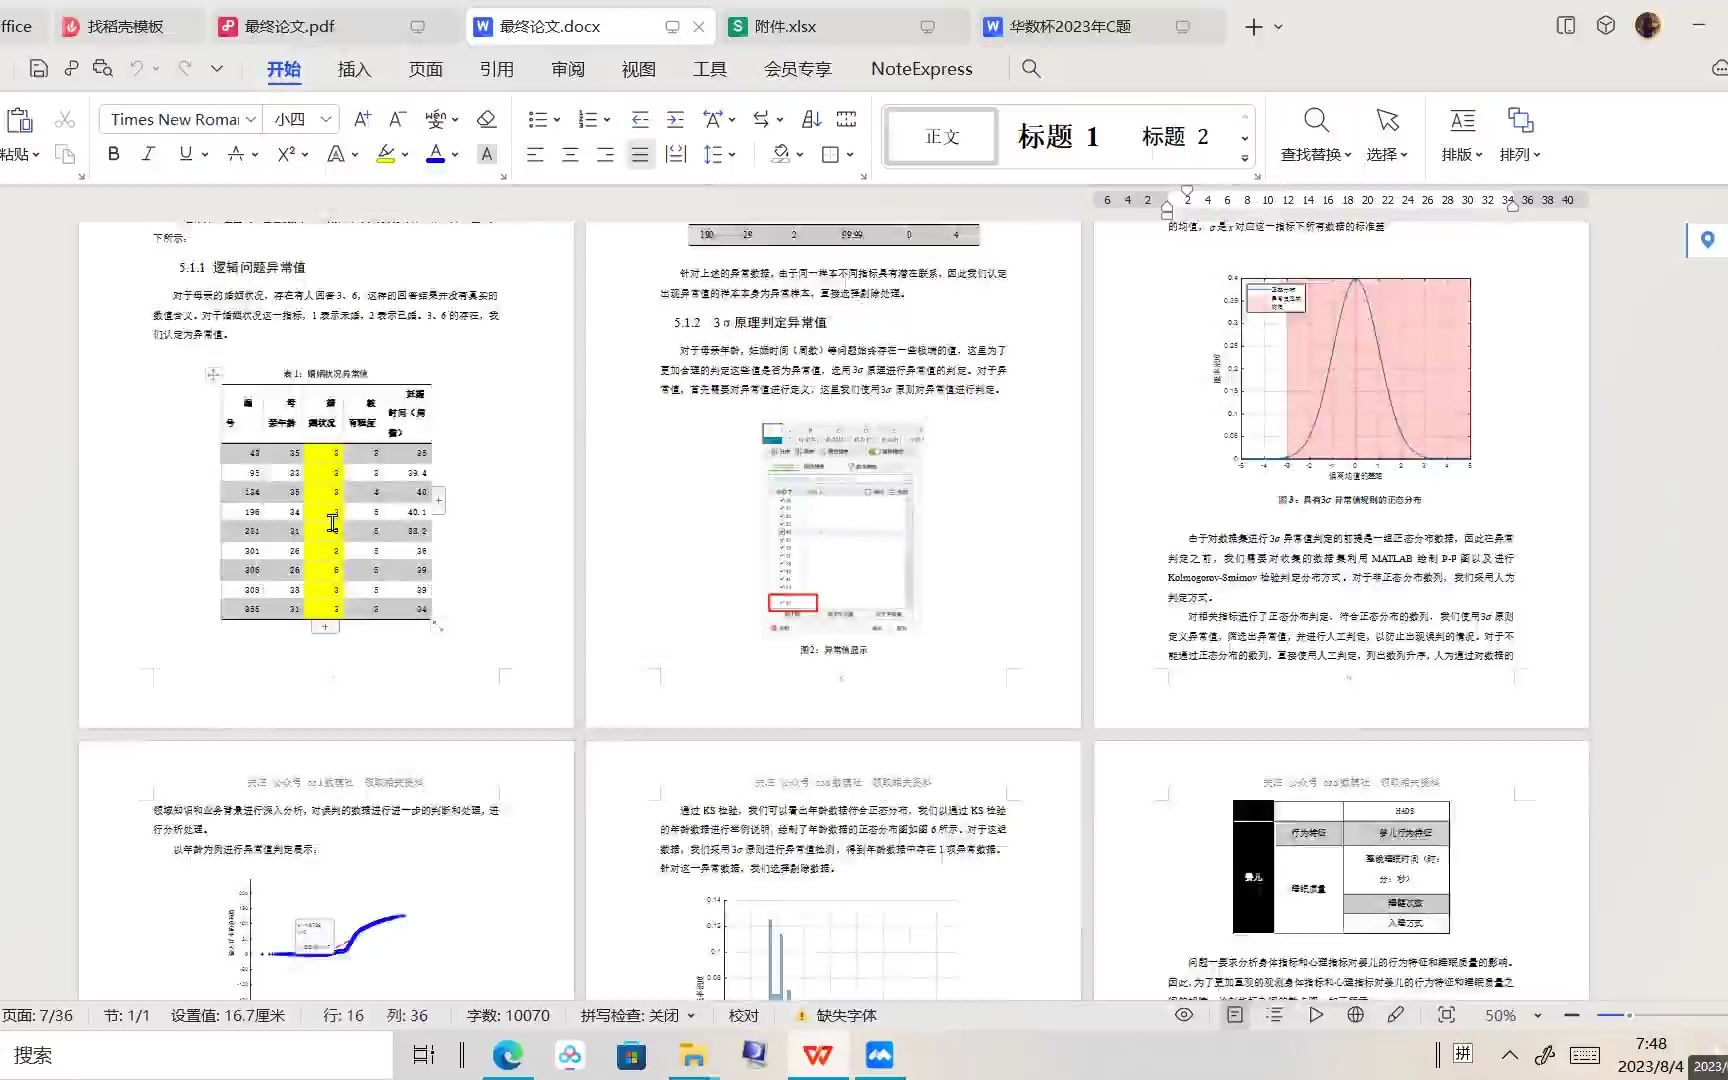Switch to the 审阅 ribbon tab
Screen dimensions: 1728x1080
567,68
